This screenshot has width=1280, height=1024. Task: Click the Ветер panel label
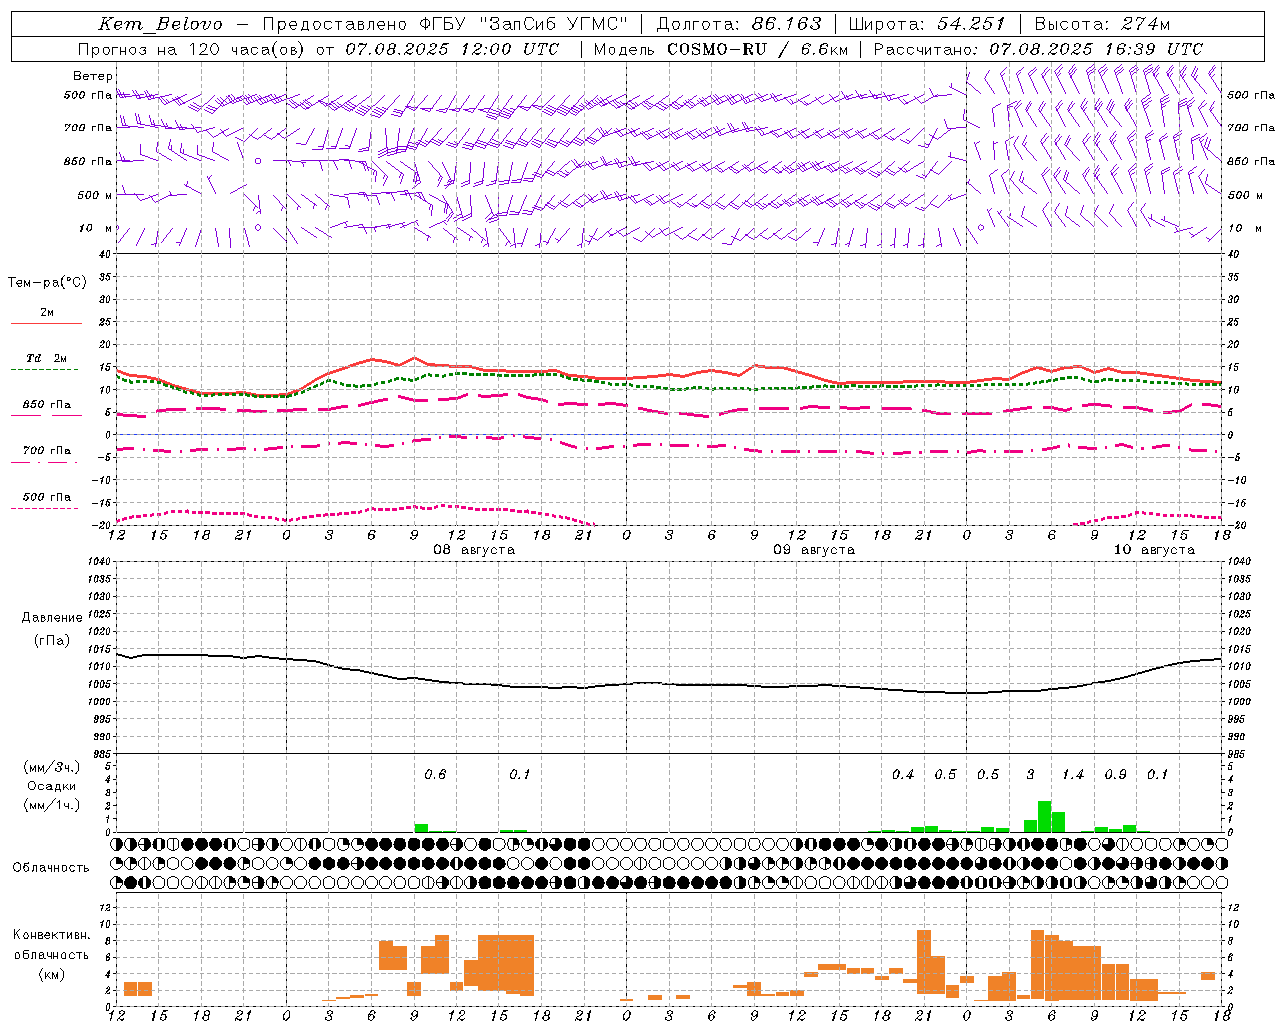(x=92, y=76)
